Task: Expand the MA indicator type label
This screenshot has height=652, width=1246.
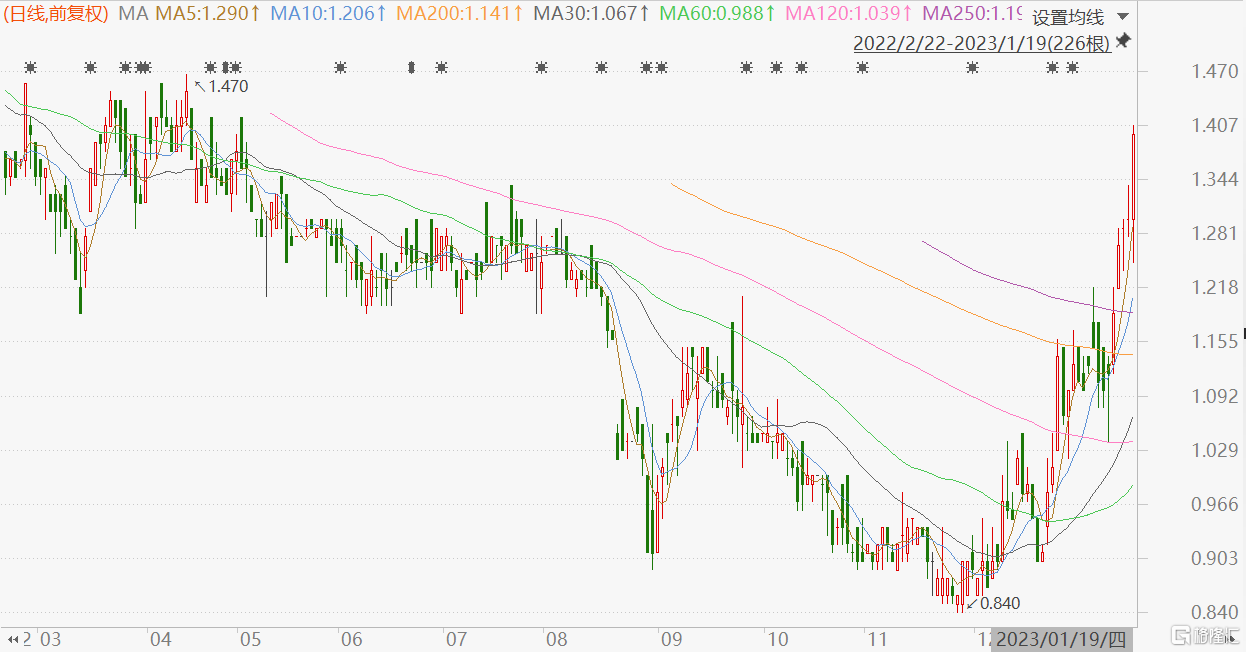Action: [x=131, y=14]
